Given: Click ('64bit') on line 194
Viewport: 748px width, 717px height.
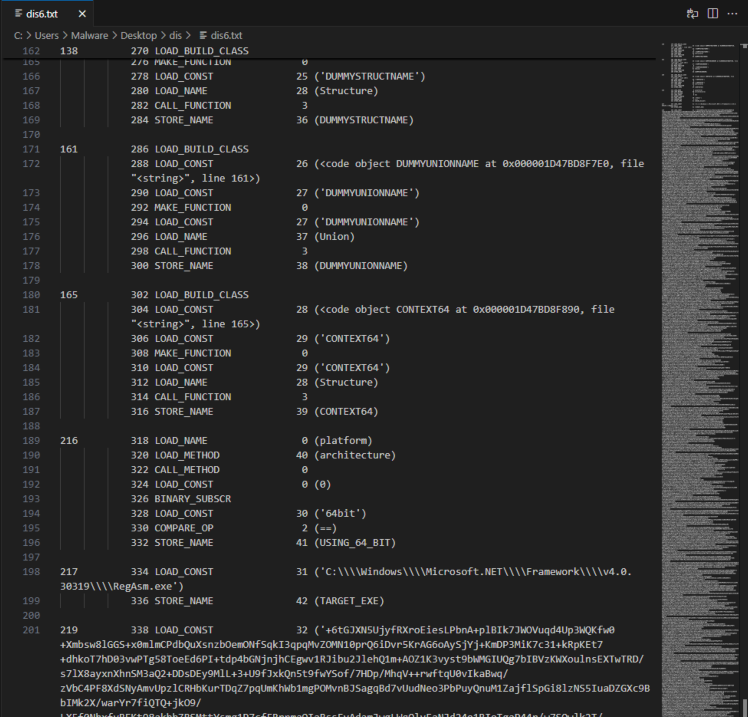Looking at the screenshot, I should (x=340, y=514).
